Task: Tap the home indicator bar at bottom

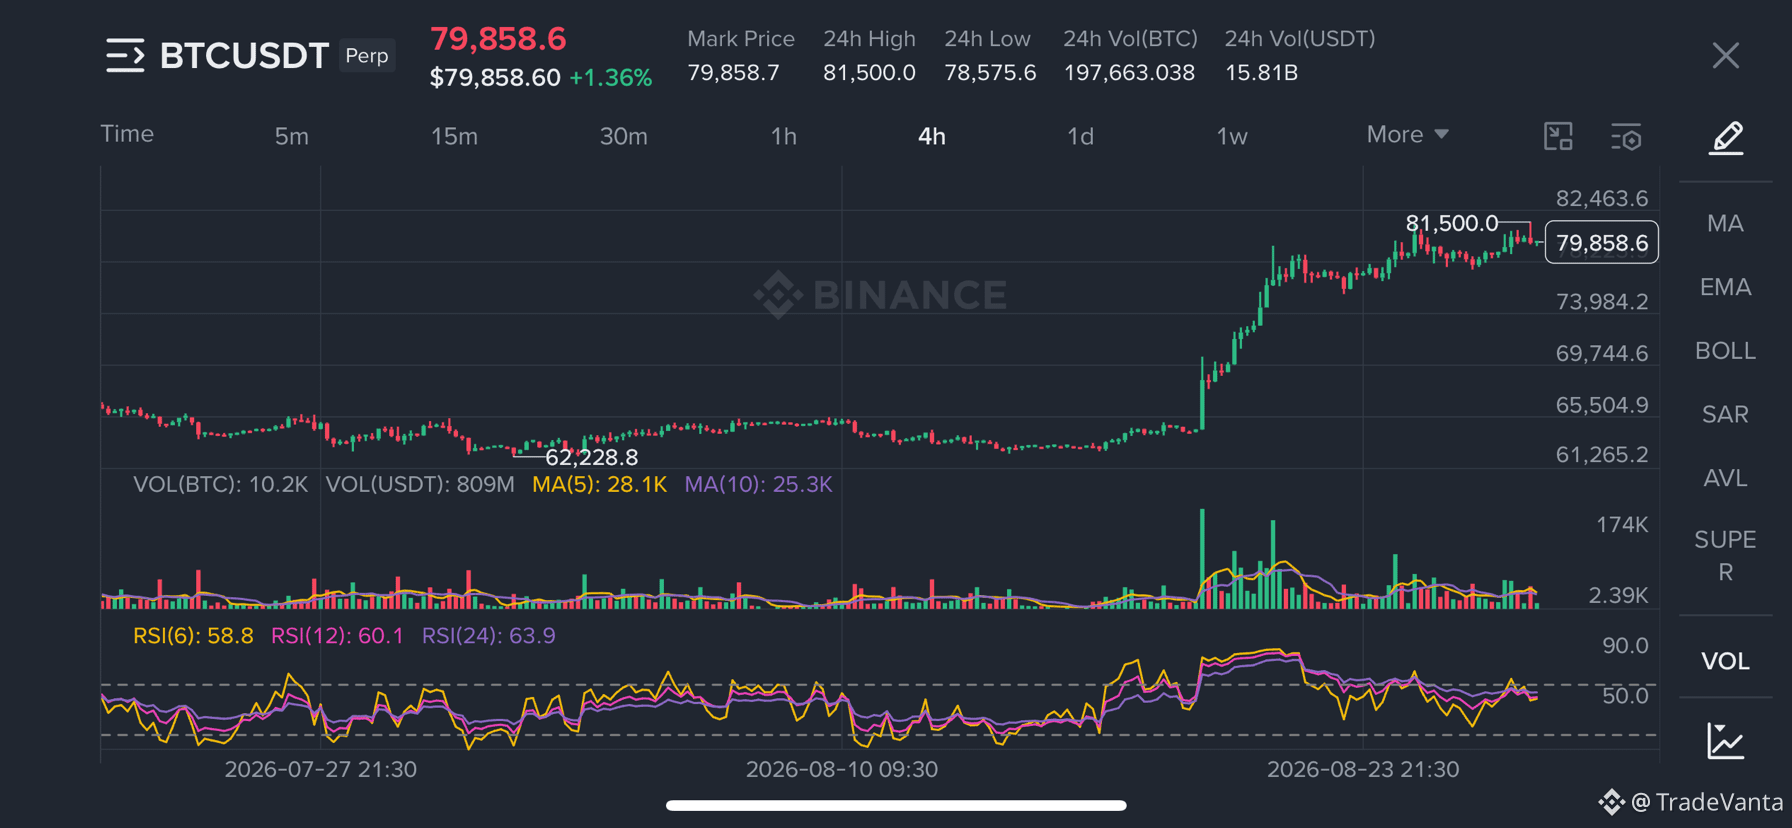Action: coord(896,805)
